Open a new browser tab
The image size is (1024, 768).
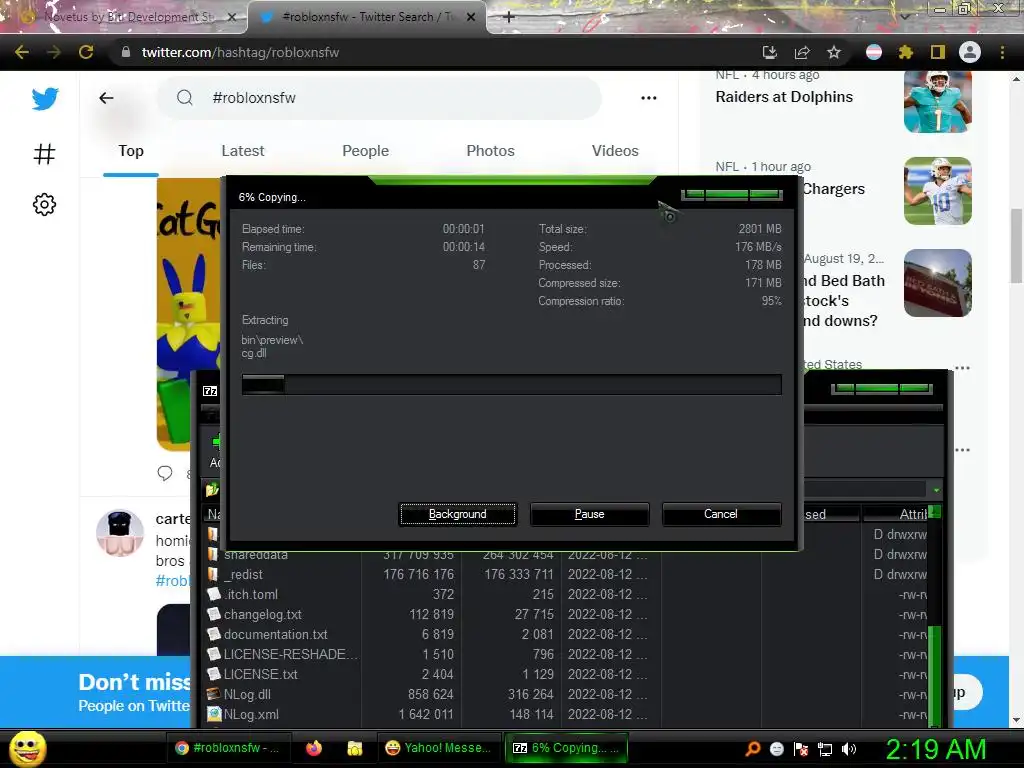(x=509, y=17)
